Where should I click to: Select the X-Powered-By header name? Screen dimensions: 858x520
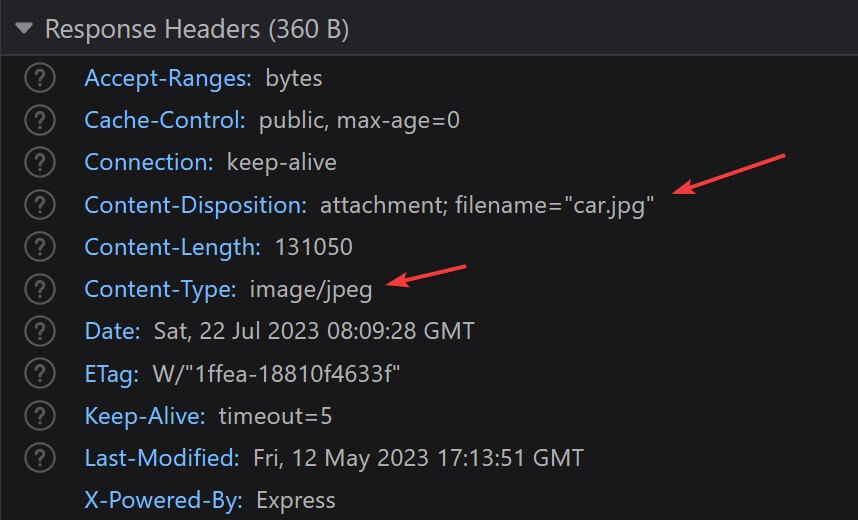click(x=164, y=500)
